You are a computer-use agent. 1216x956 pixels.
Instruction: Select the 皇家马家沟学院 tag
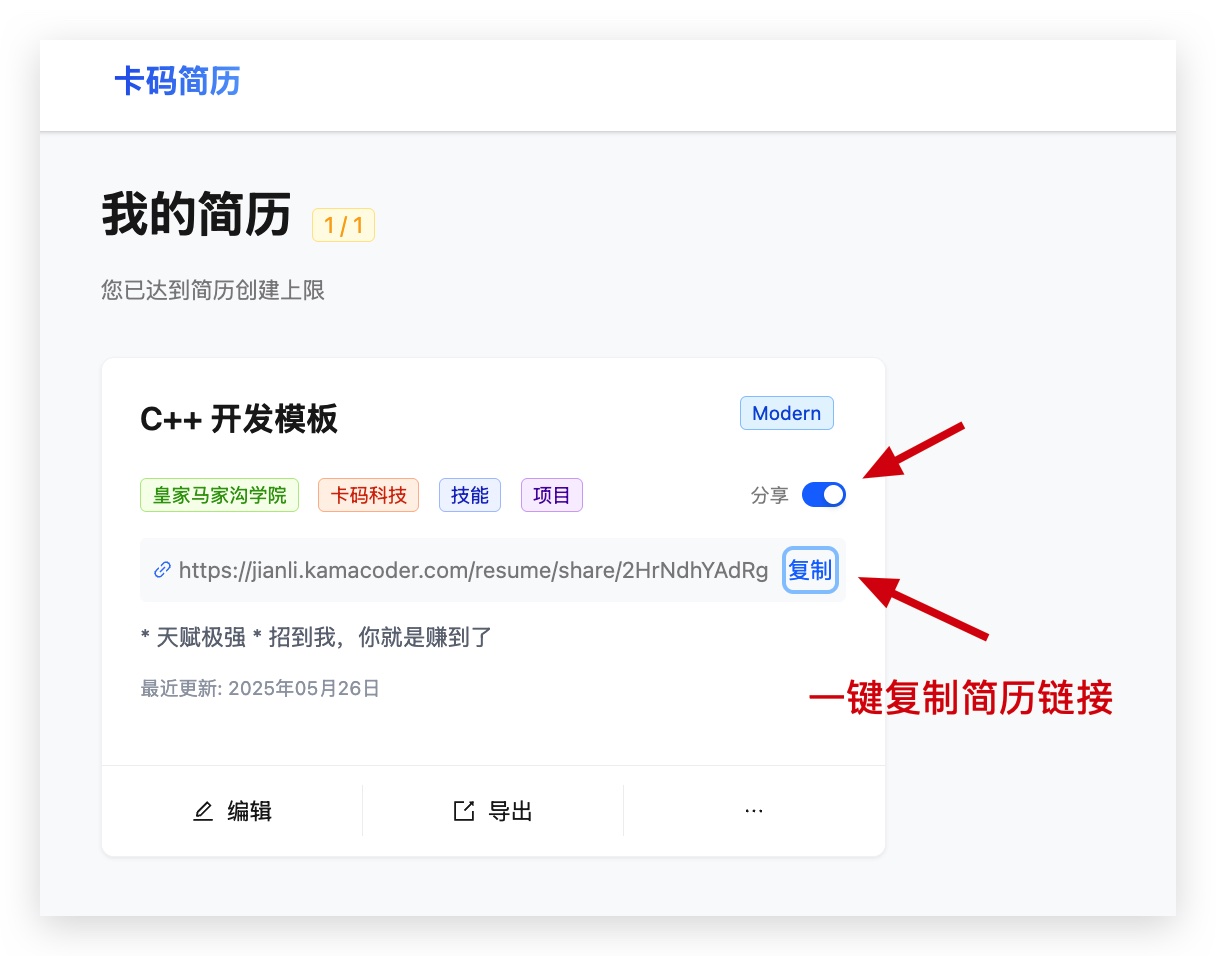pos(219,495)
